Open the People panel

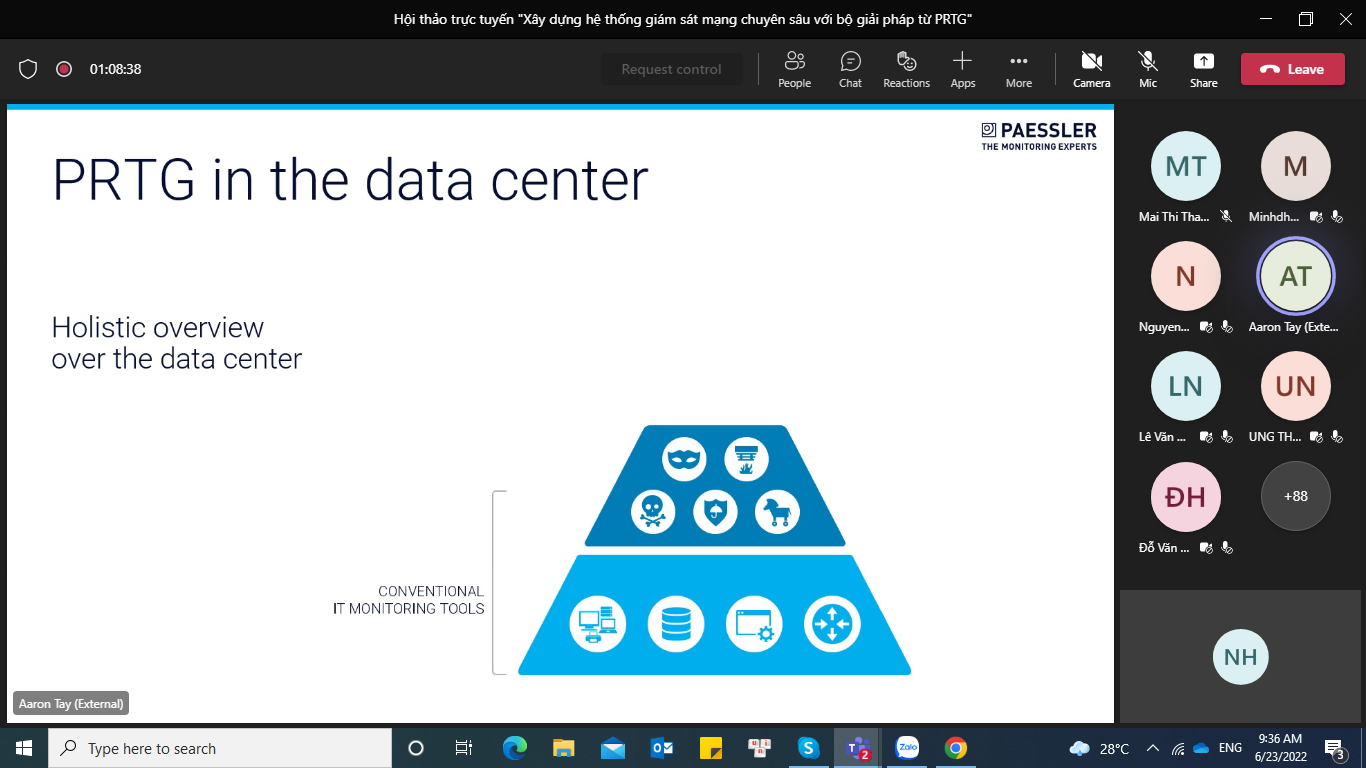click(794, 69)
